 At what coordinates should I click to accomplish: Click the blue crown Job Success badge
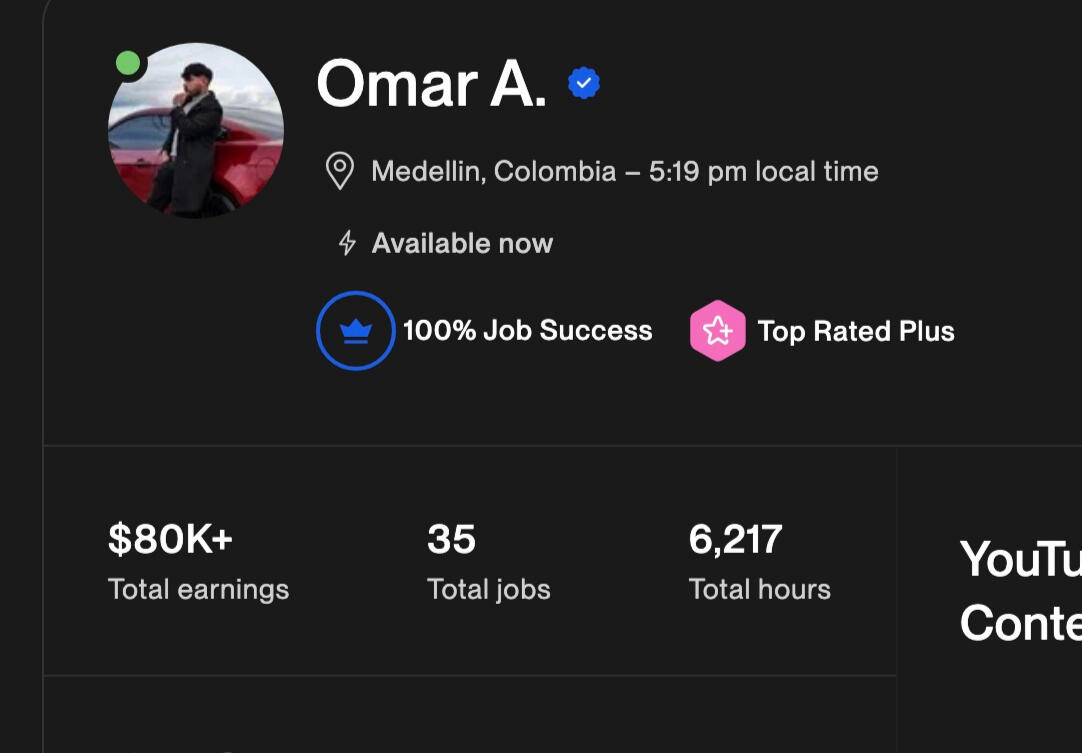coord(356,331)
